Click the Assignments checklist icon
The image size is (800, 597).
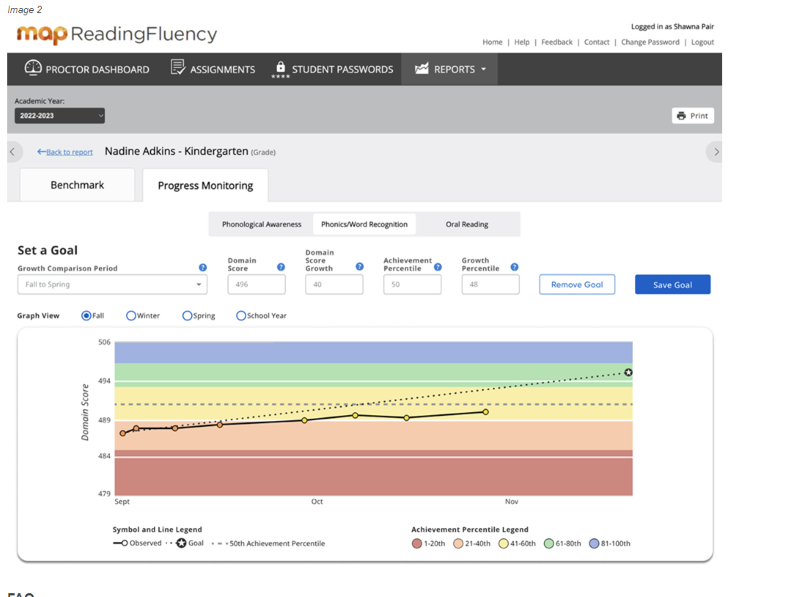coord(178,68)
